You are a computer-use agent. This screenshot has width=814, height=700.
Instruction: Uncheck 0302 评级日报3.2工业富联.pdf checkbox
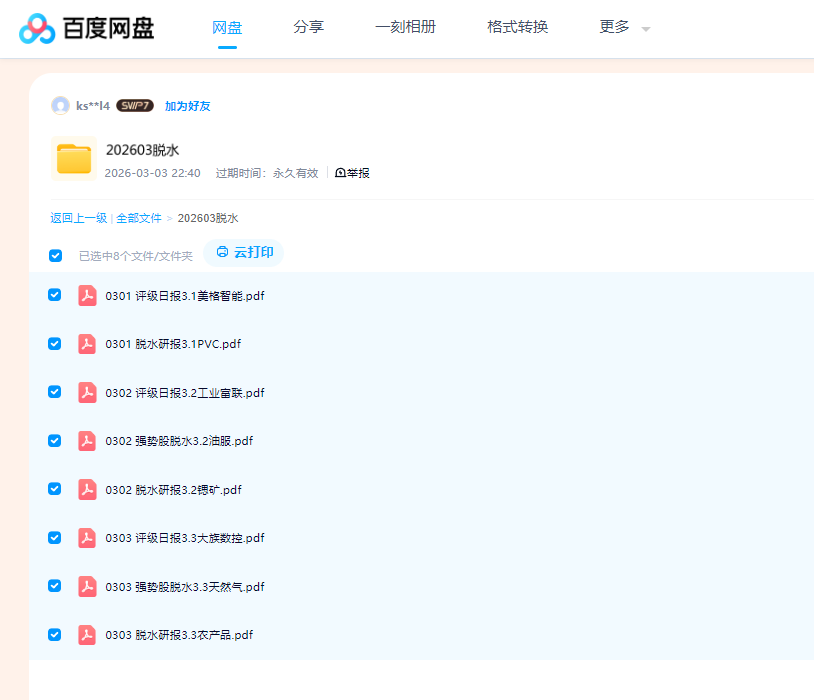point(55,392)
